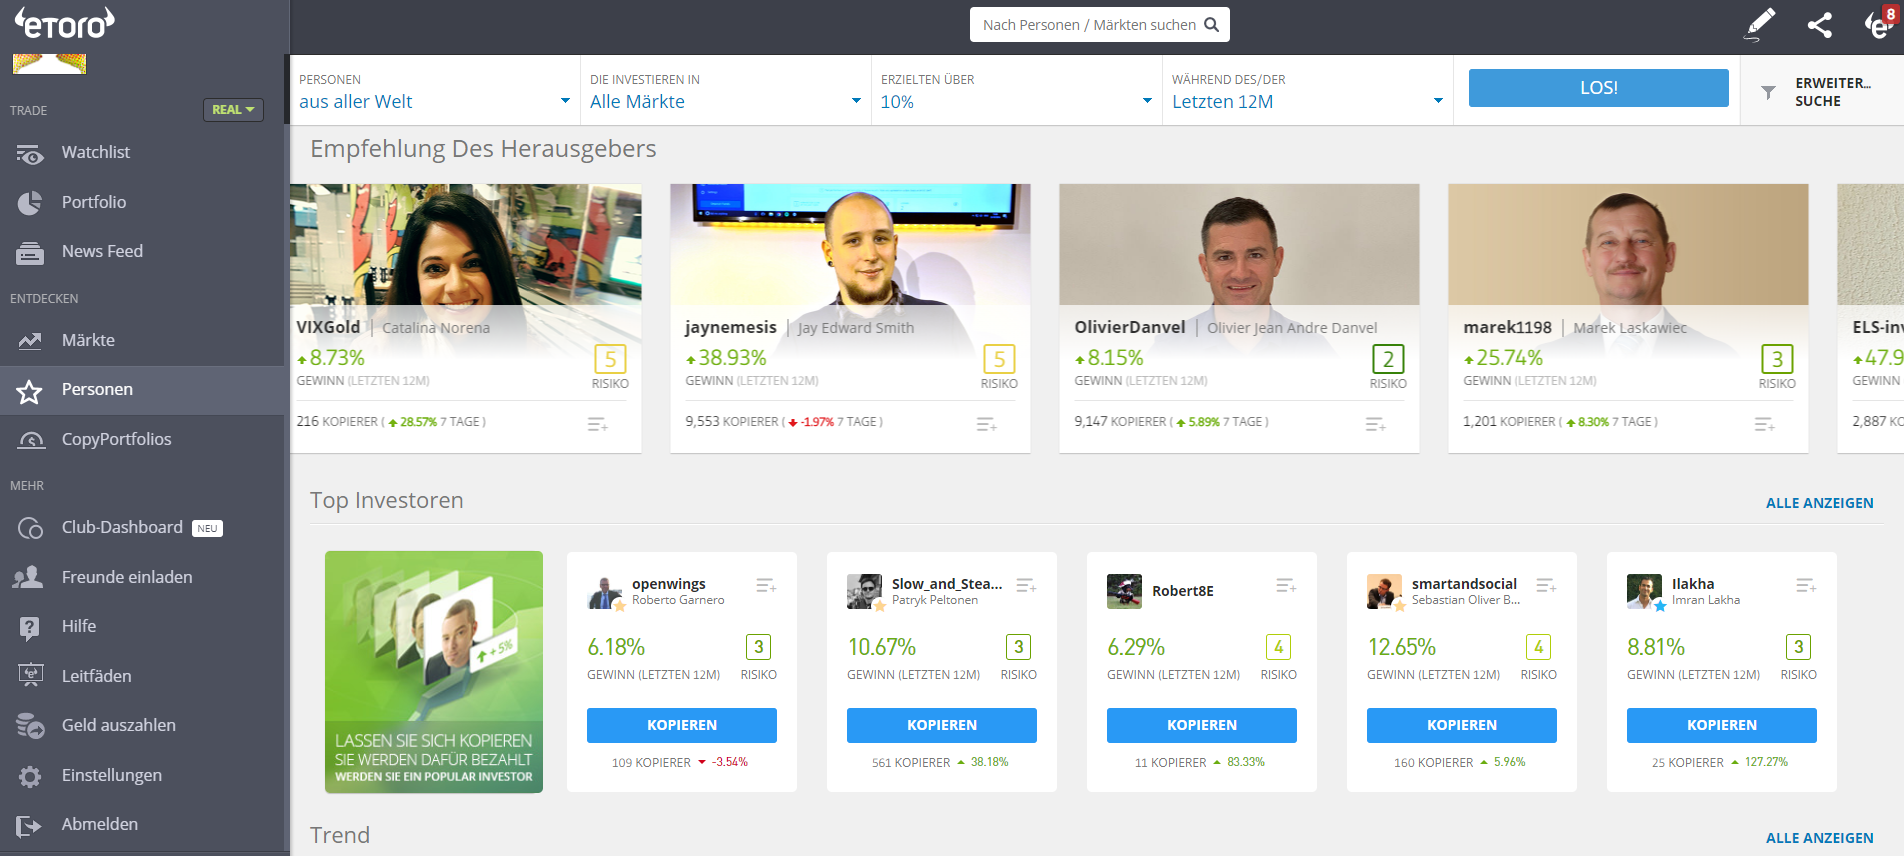1904x856 pixels.
Task: Open the 'Alle Märkte' dropdown
Action: (725, 101)
